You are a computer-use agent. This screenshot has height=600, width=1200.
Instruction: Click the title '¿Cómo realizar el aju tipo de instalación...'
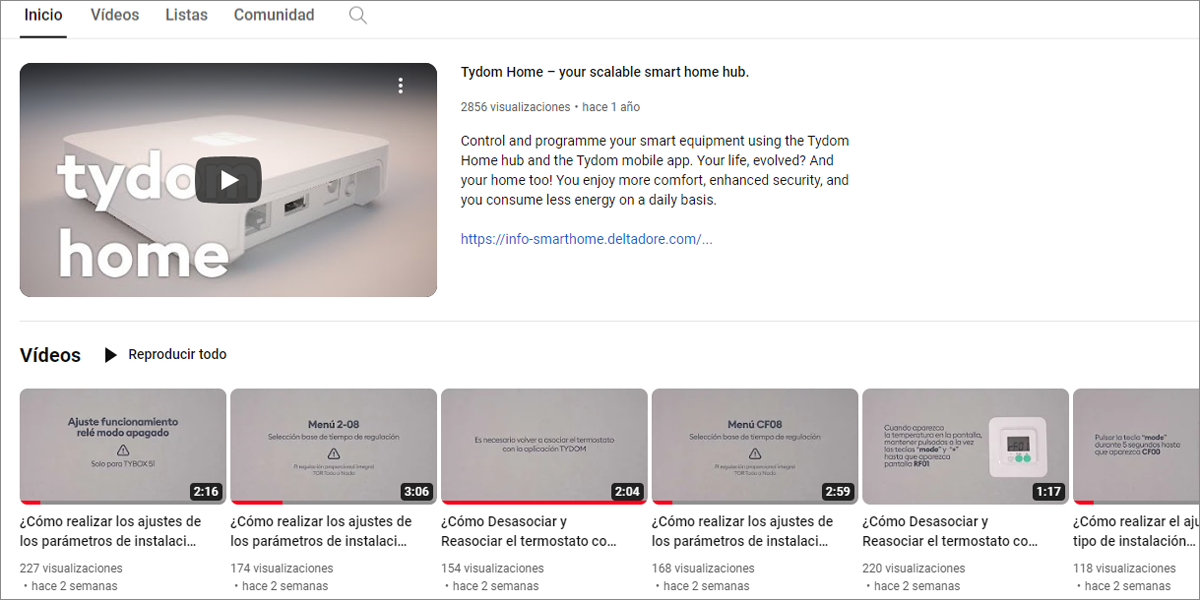coord(1137,531)
